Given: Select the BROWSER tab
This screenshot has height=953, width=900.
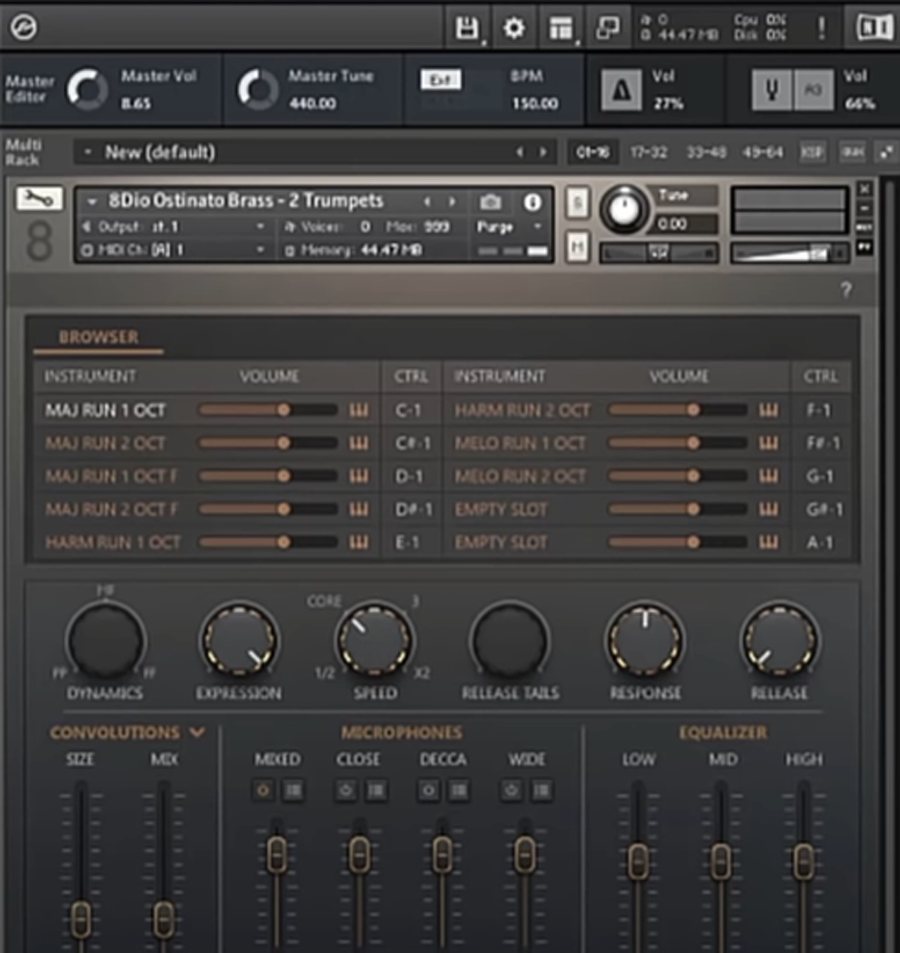Looking at the screenshot, I should [x=98, y=337].
